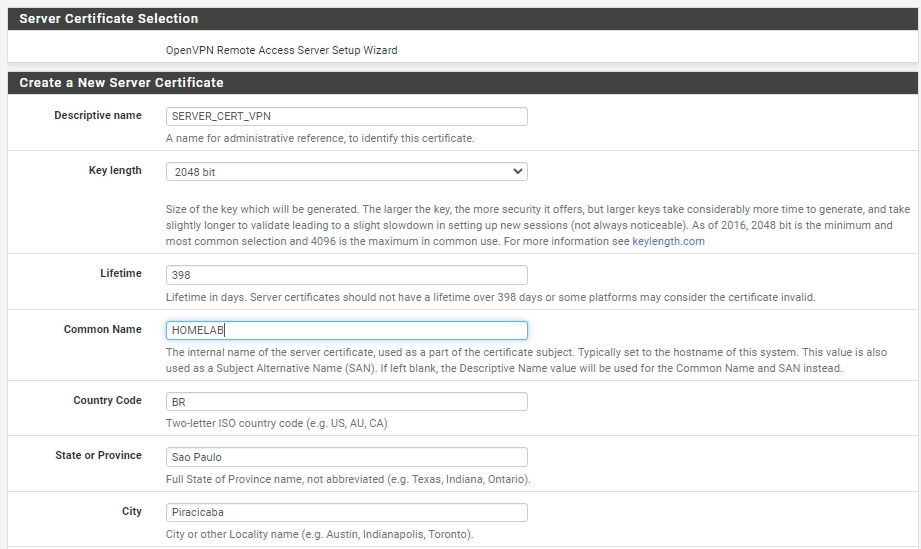Open the Key length dropdown arrow
This screenshot has width=921, height=549.
coord(517,171)
